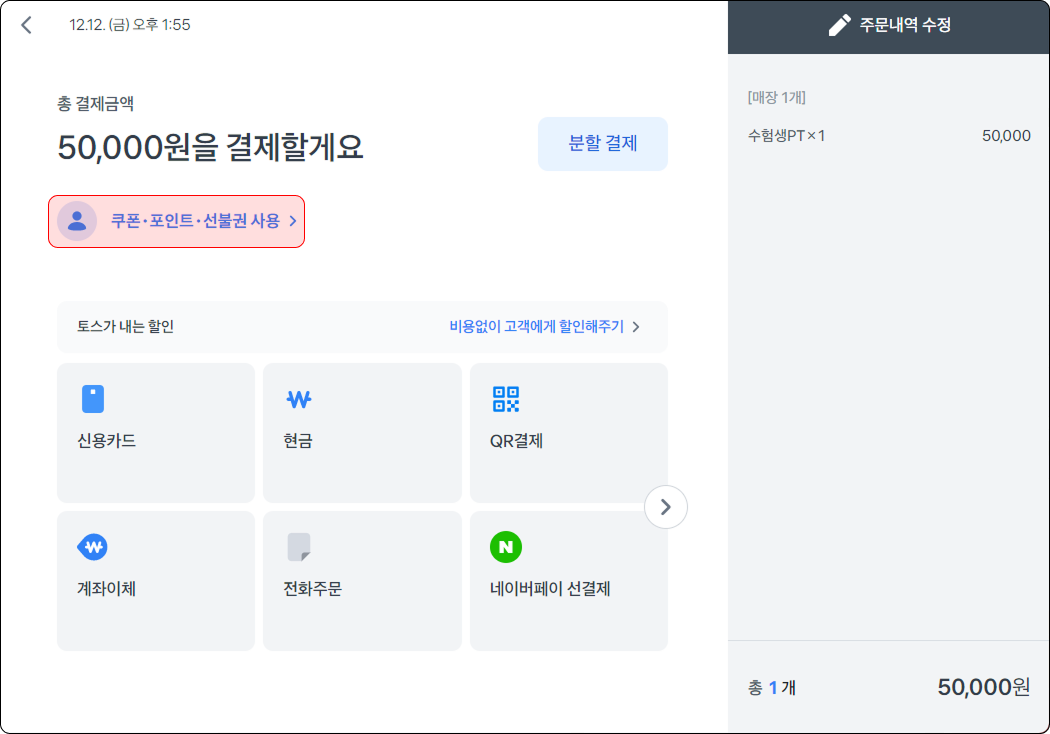
Task: Click the pencil edit icon
Action: [x=840, y=26]
